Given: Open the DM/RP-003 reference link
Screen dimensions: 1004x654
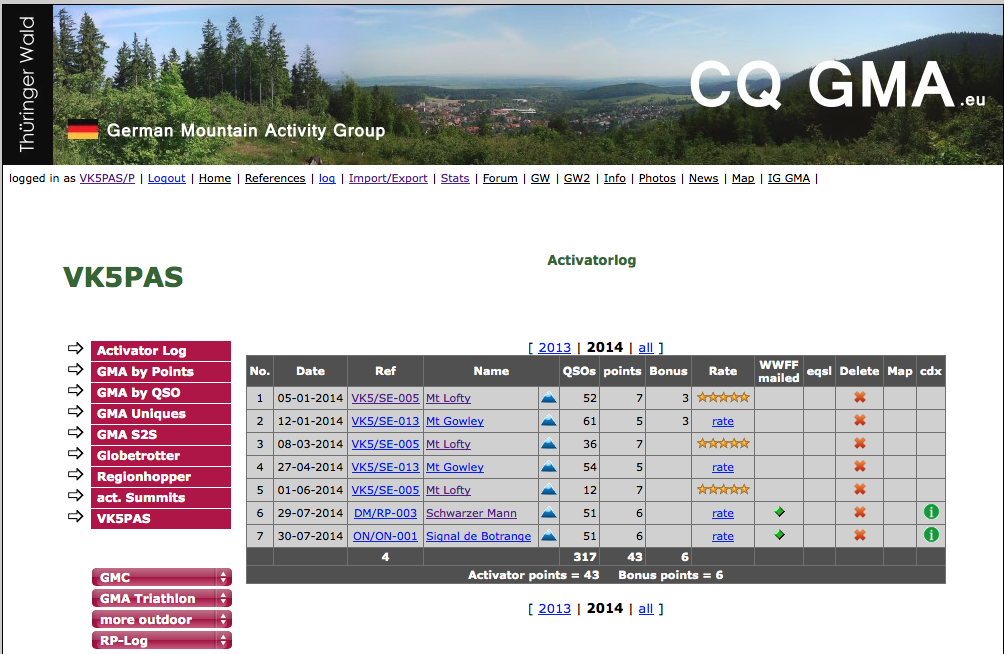Looking at the screenshot, I should point(385,513).
